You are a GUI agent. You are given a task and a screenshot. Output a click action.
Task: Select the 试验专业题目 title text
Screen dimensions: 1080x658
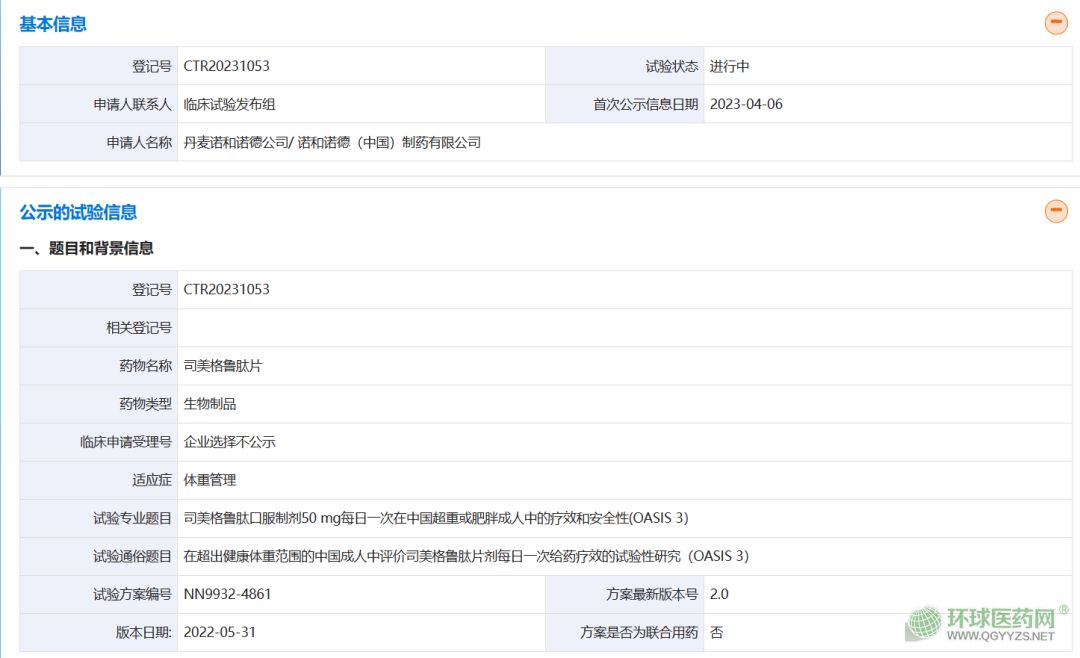pos(435,518)
